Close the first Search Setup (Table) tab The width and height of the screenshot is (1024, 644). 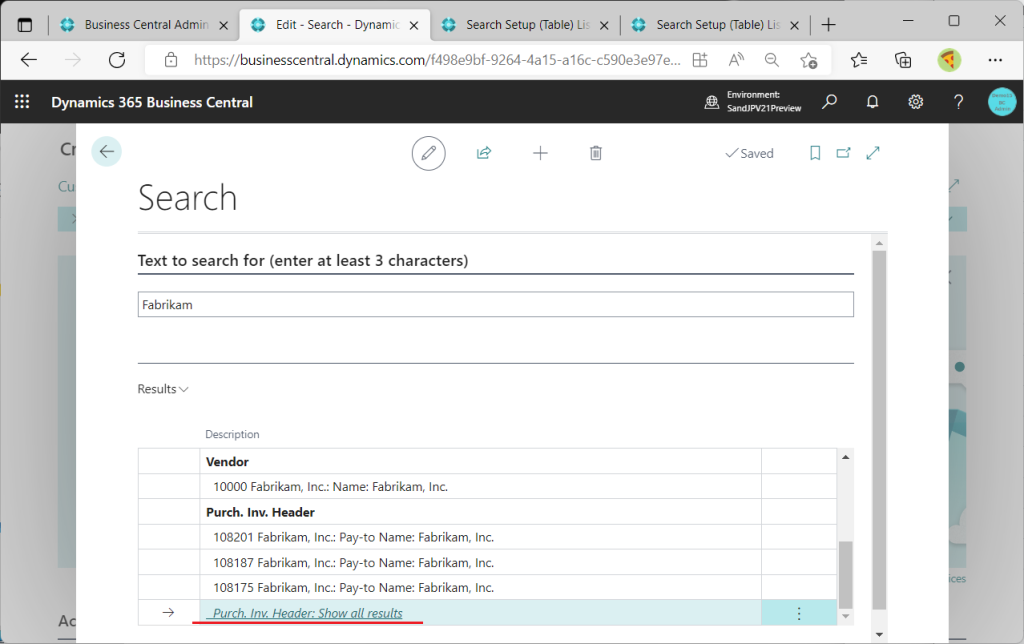[604, 25]
